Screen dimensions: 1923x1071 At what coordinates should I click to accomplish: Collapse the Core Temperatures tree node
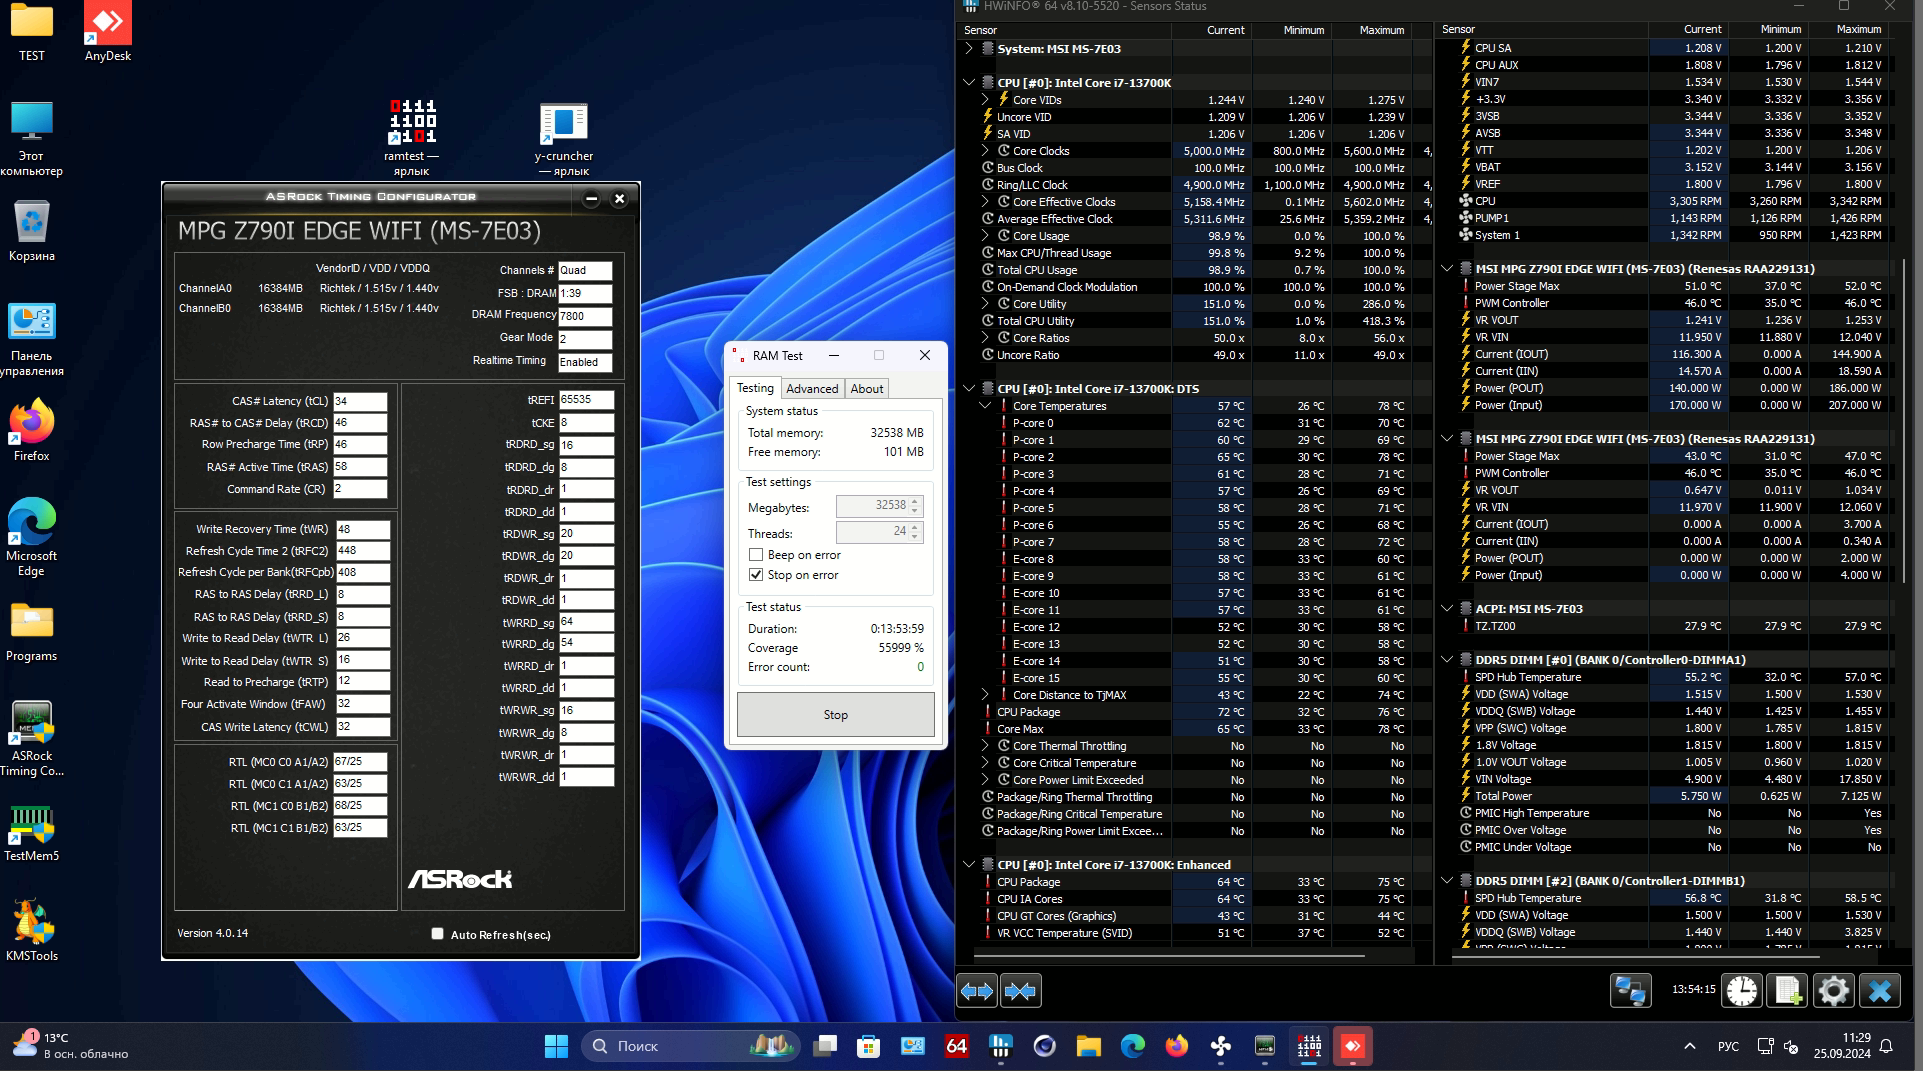pyautogui.click(x=985, y=406)
